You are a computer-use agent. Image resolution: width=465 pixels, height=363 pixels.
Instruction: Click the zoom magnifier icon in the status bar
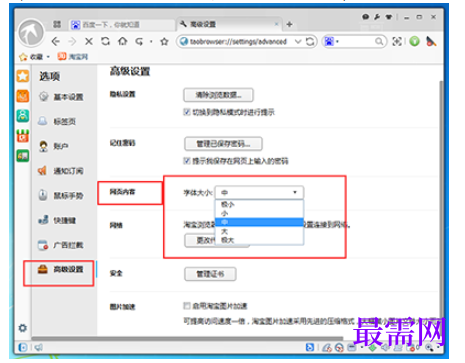click(429, 348)
